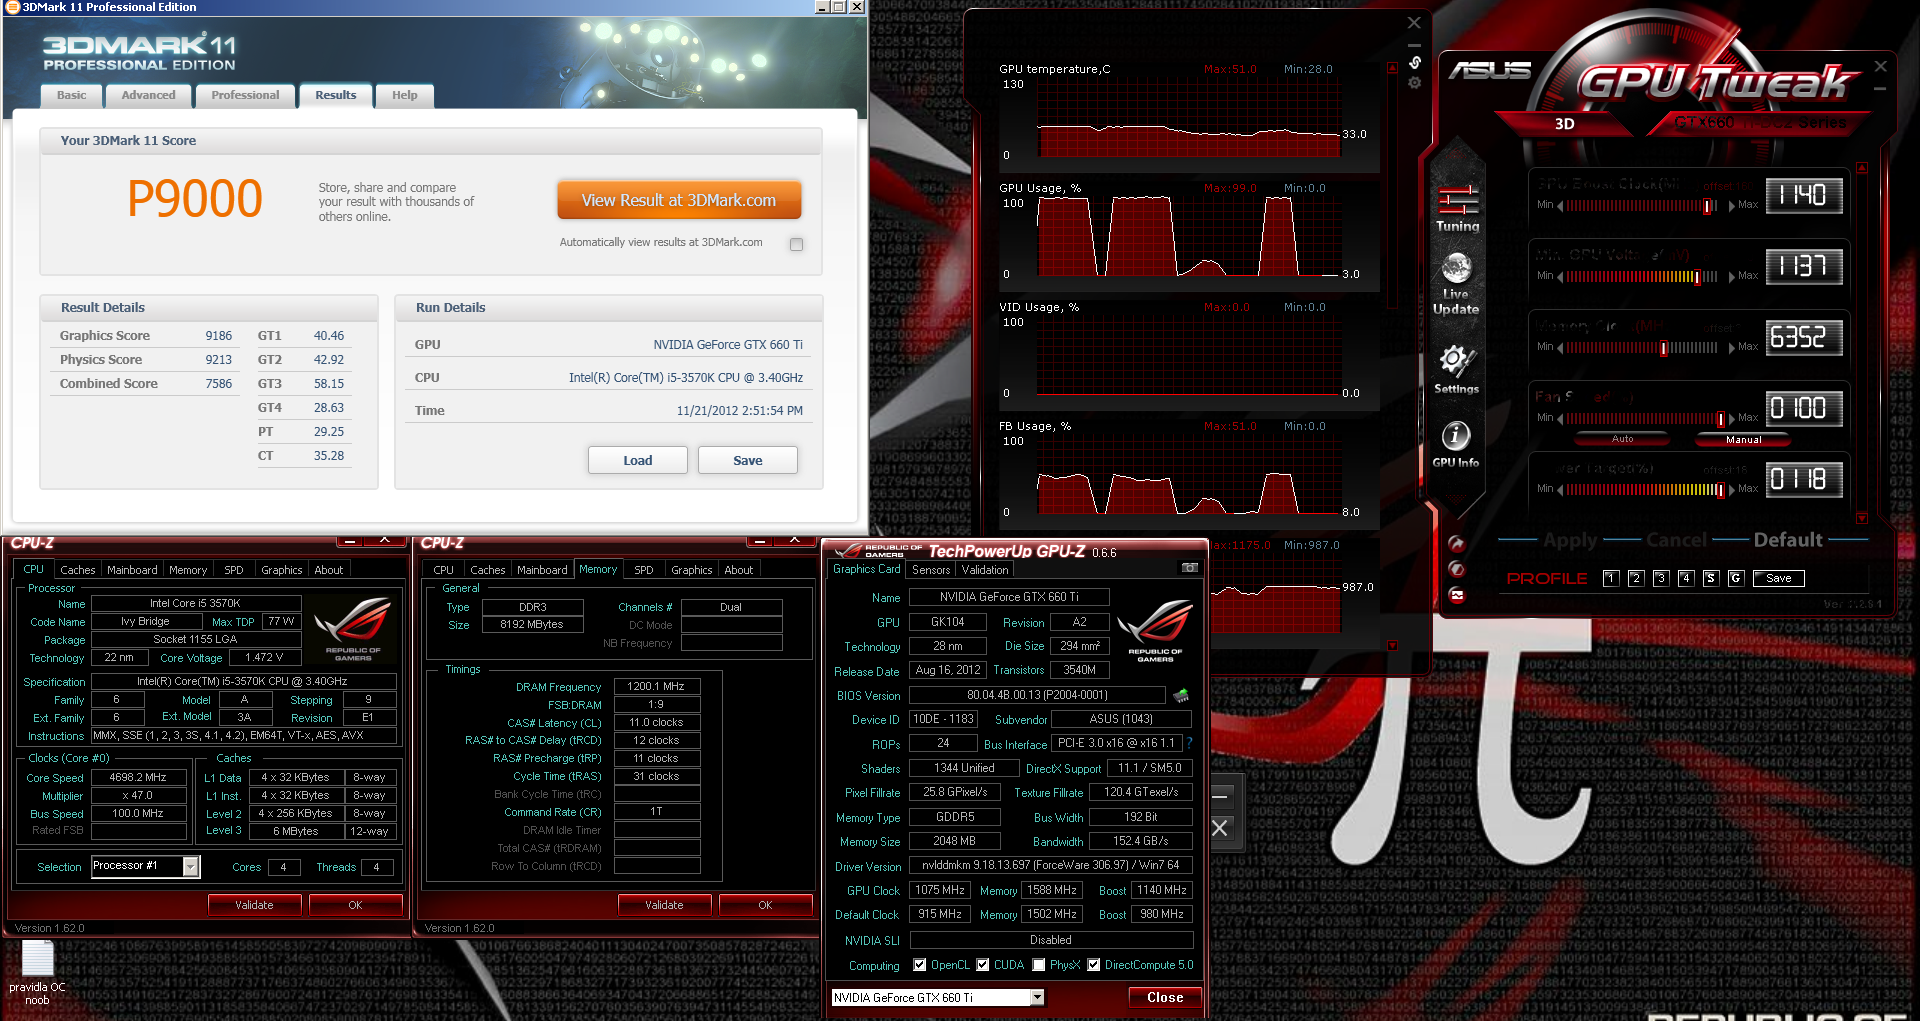Click the monitor window settings gear icon
The image size is (1920, 1021).
pos(1414,83)
